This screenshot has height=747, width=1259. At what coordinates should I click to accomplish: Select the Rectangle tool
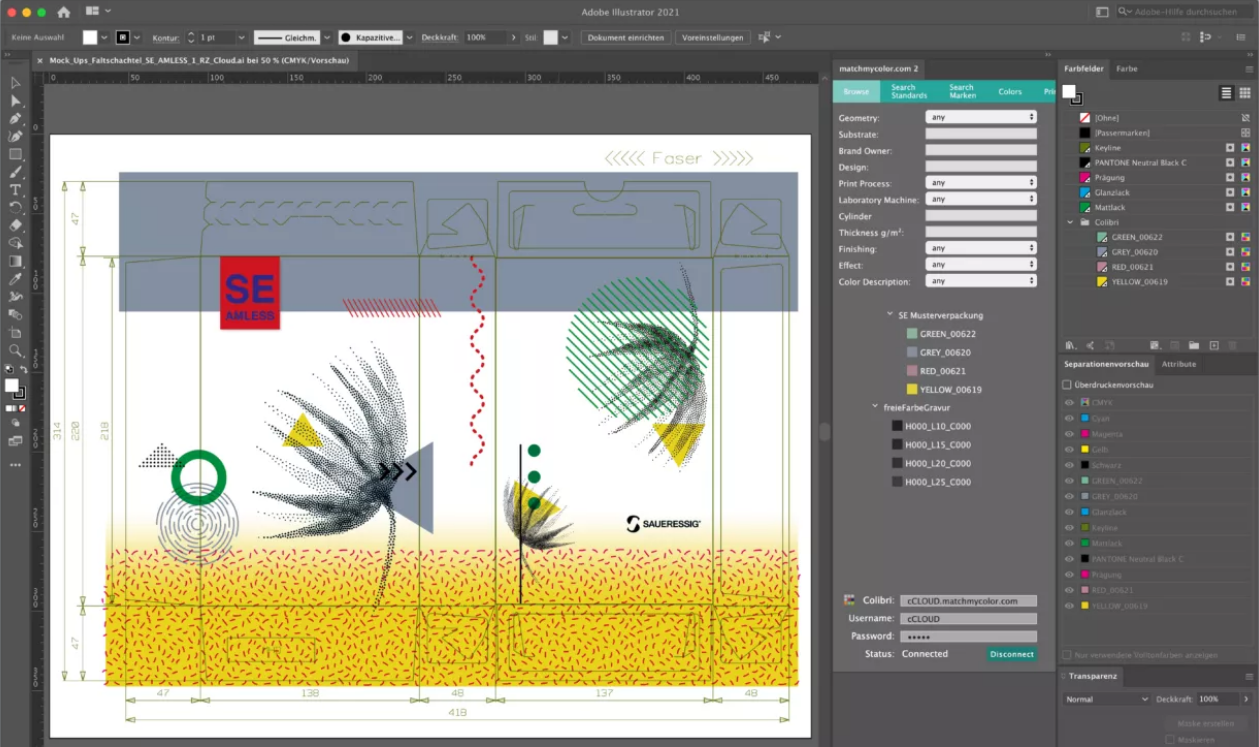tap(15, 154)
